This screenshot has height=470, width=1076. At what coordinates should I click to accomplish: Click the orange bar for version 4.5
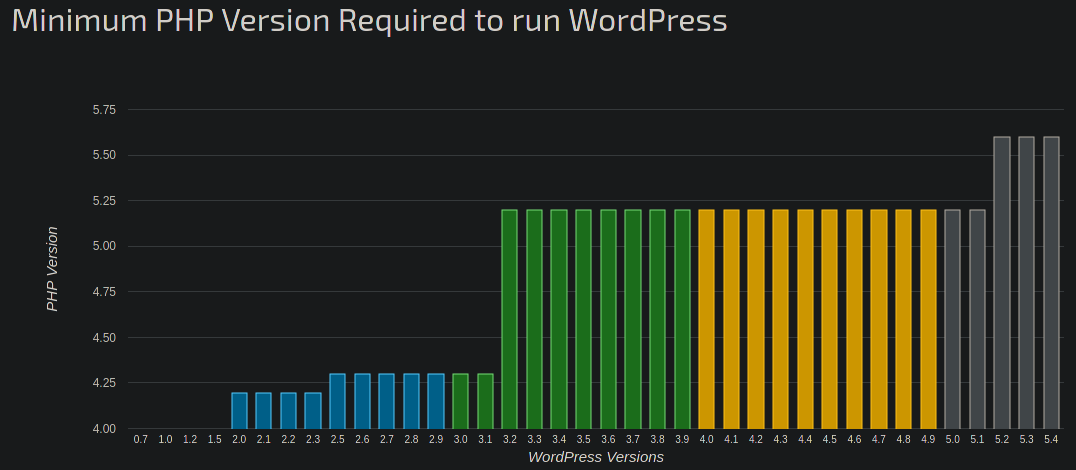830,319
